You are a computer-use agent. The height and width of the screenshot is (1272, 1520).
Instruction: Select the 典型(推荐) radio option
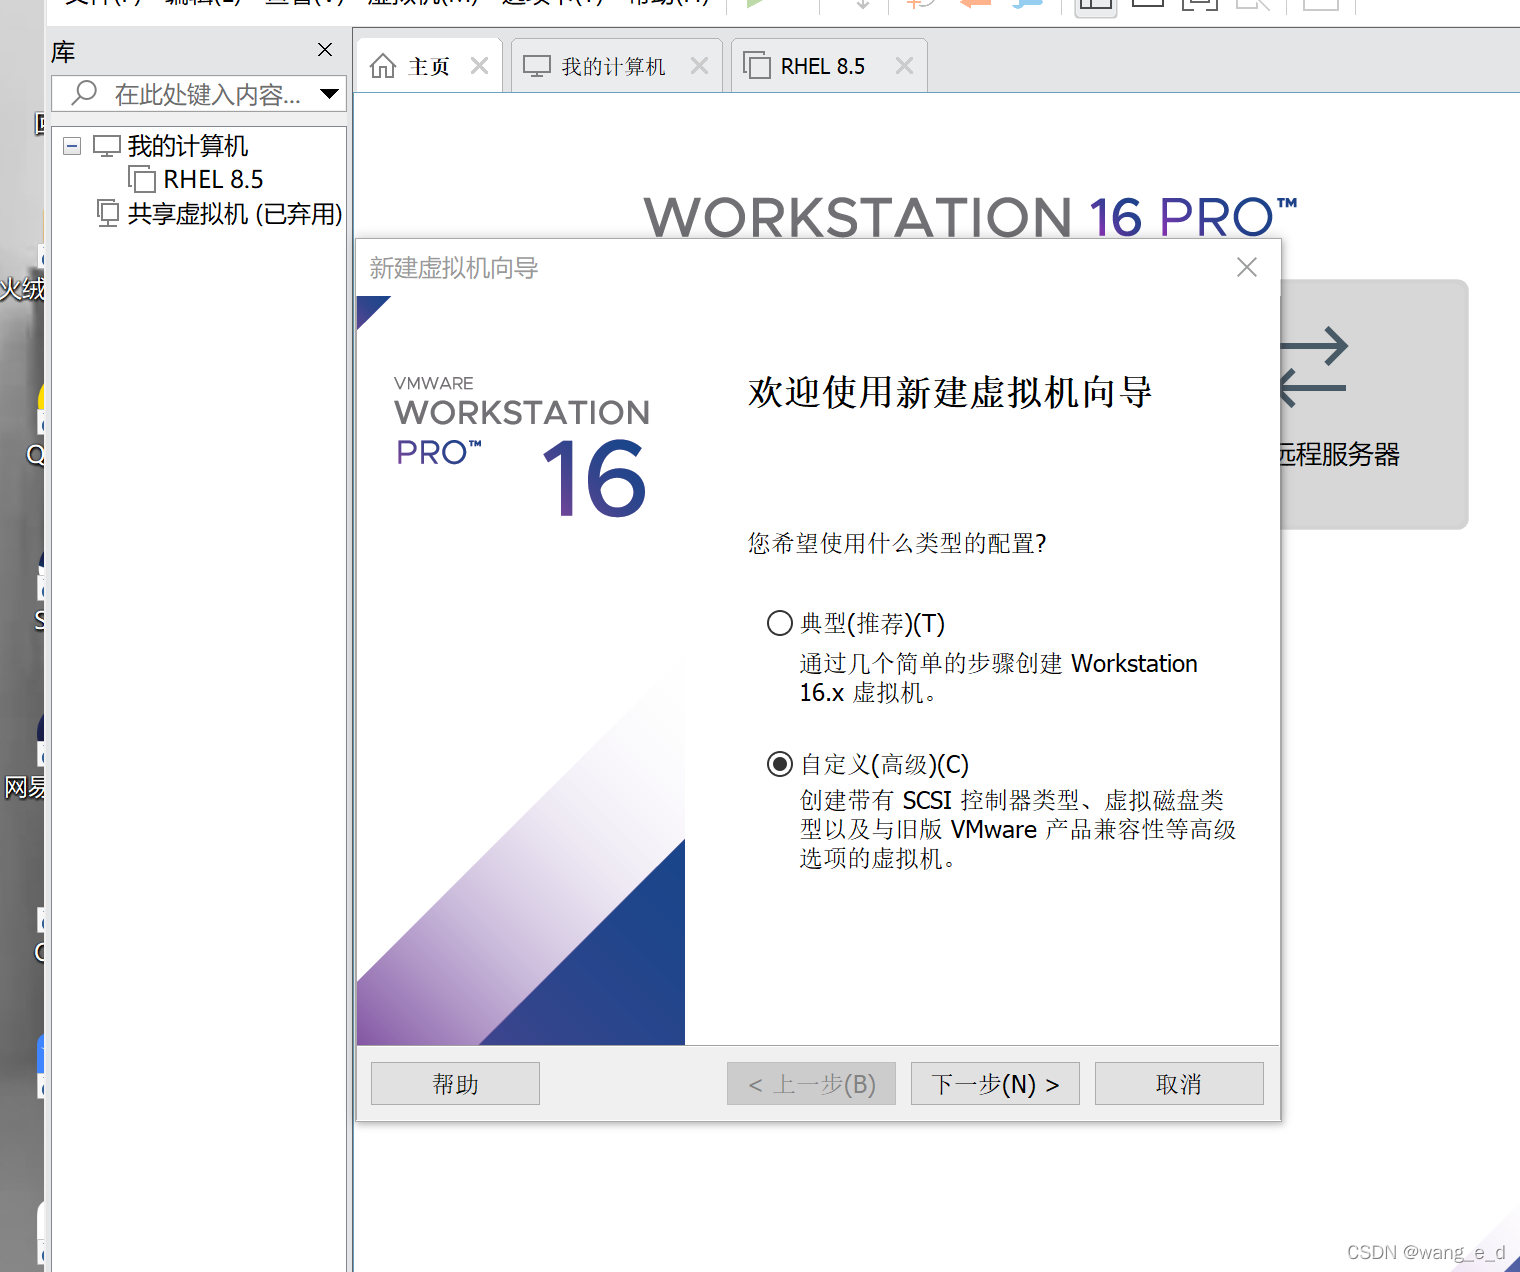(780, 624)
